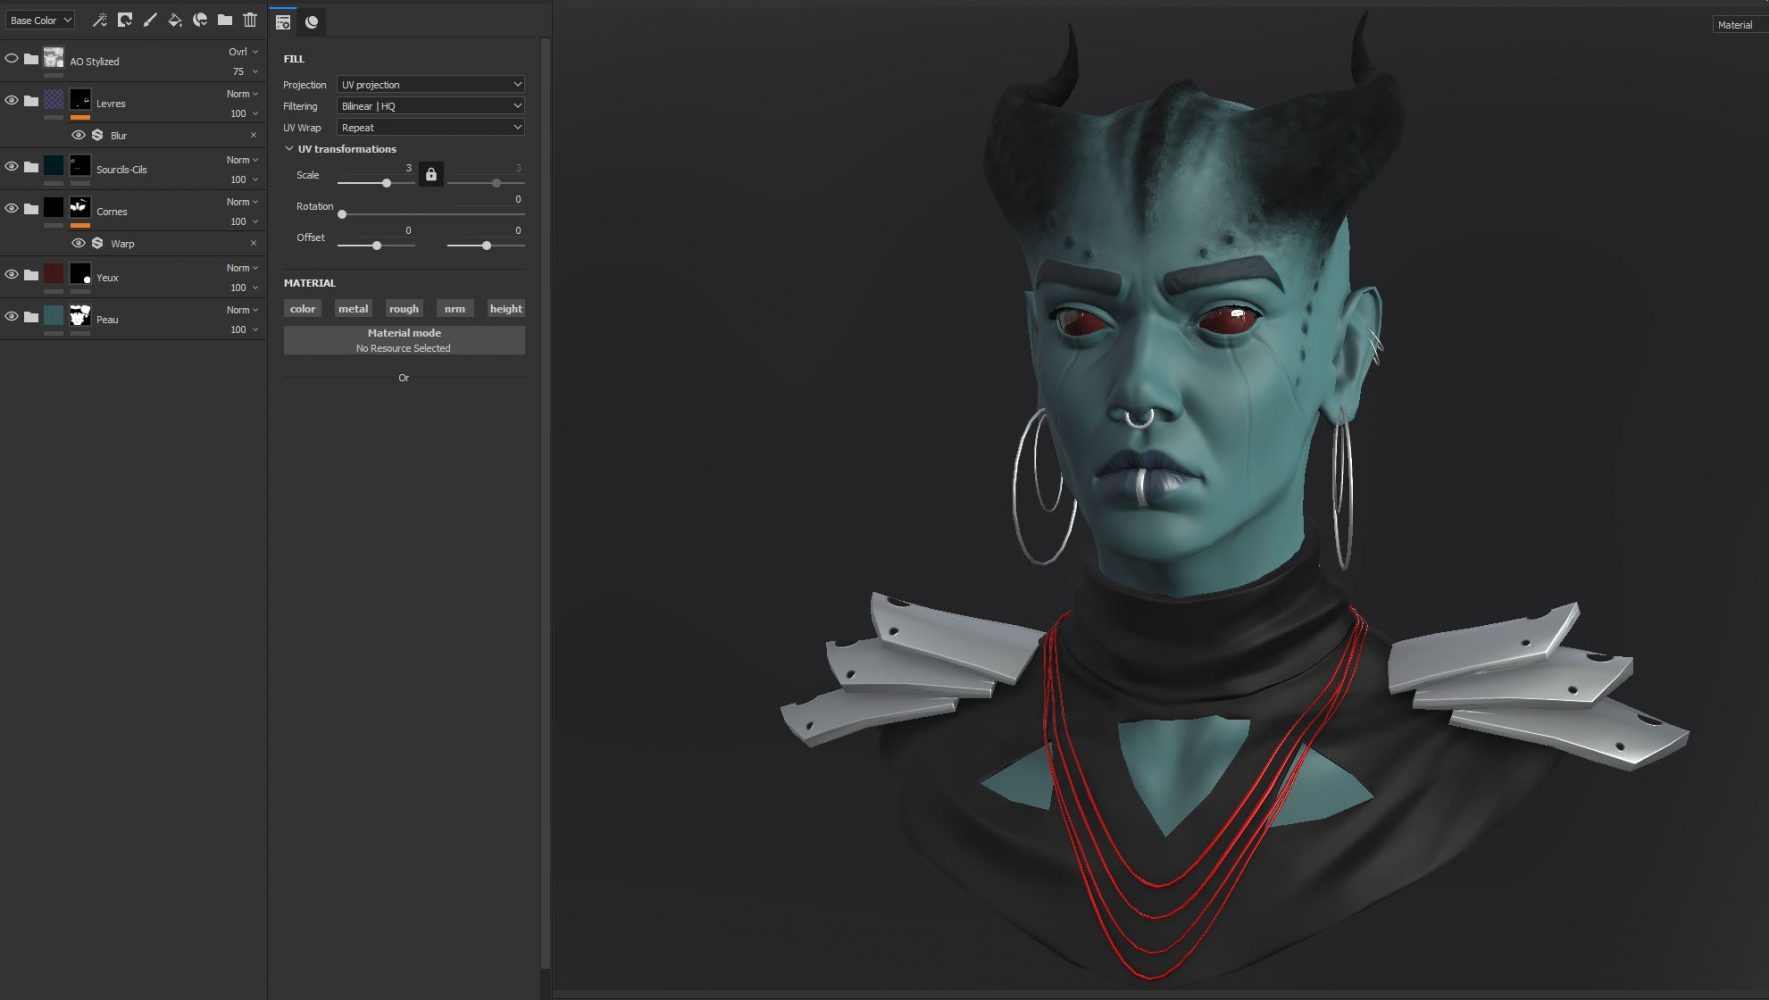Toggle the metal channel button
1769x1000 pixels.
pyautogui.click(x=353, y=309)
